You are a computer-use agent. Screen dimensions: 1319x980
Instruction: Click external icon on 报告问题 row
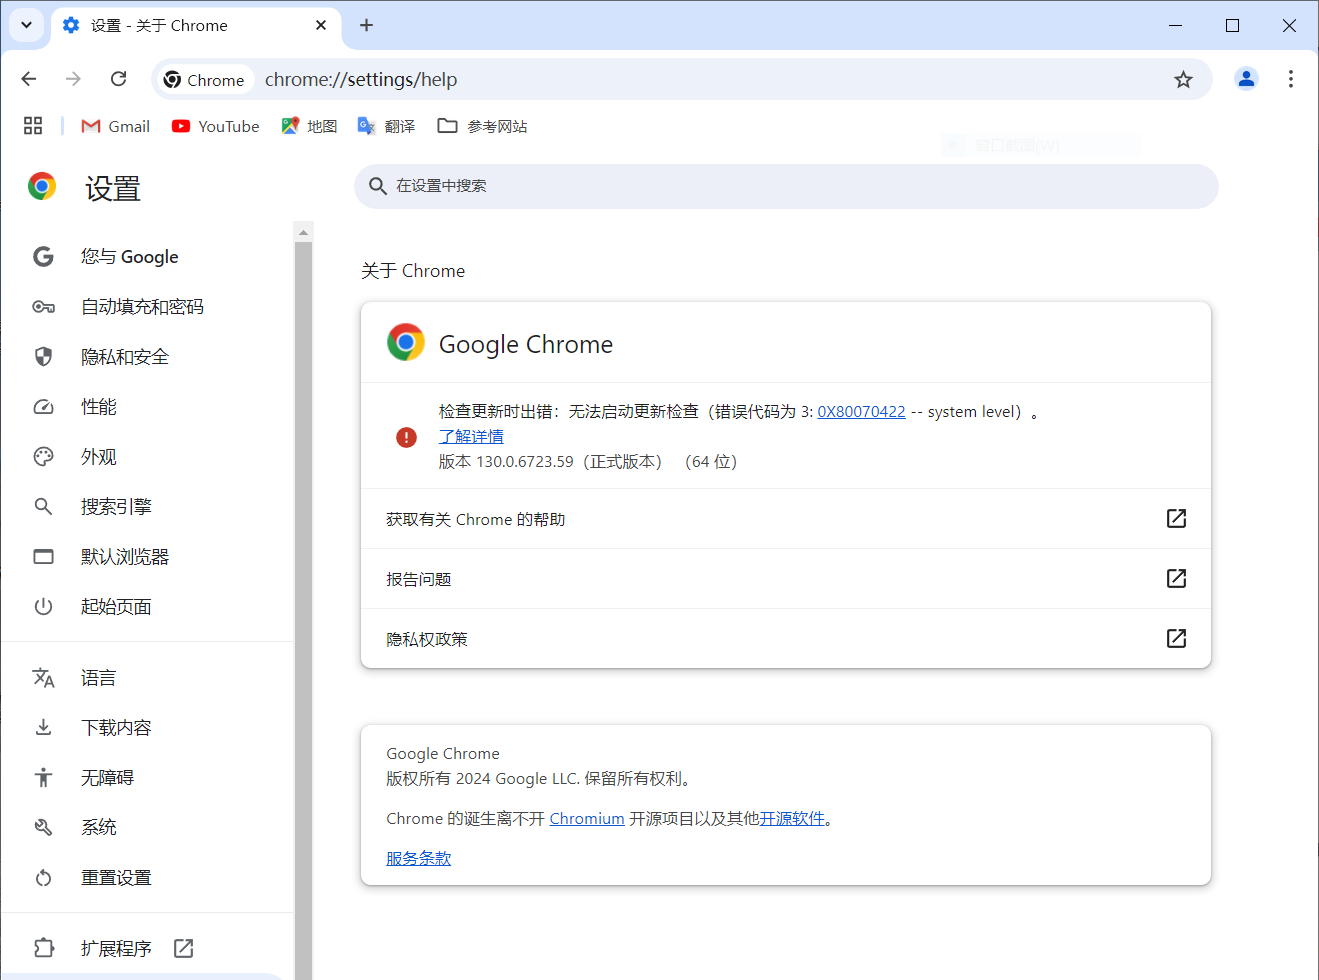pos(1176,579)
